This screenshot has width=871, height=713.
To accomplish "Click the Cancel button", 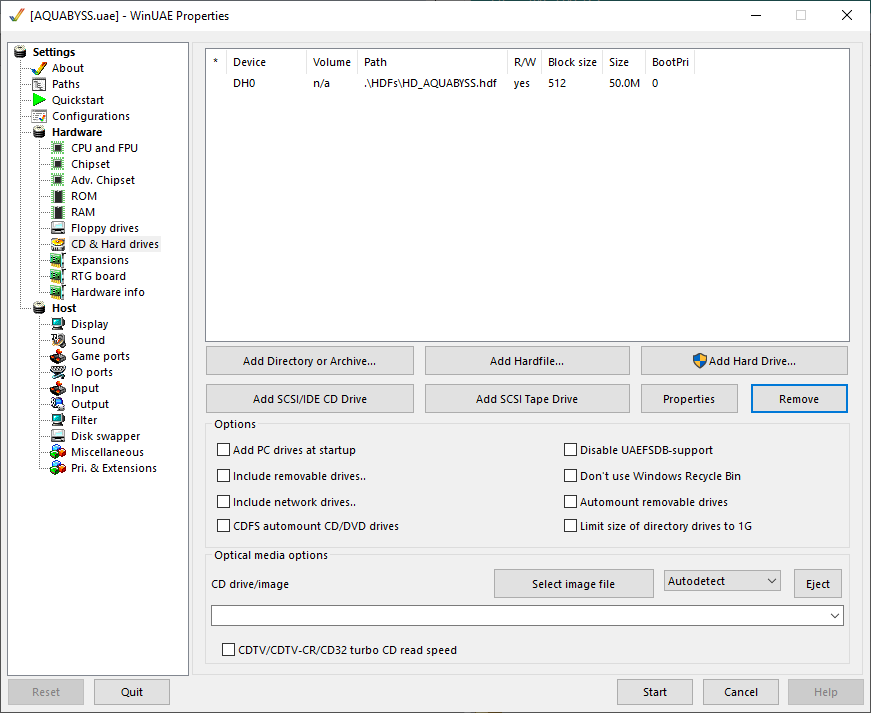I will pyautogui.click(x=740, y=692).
